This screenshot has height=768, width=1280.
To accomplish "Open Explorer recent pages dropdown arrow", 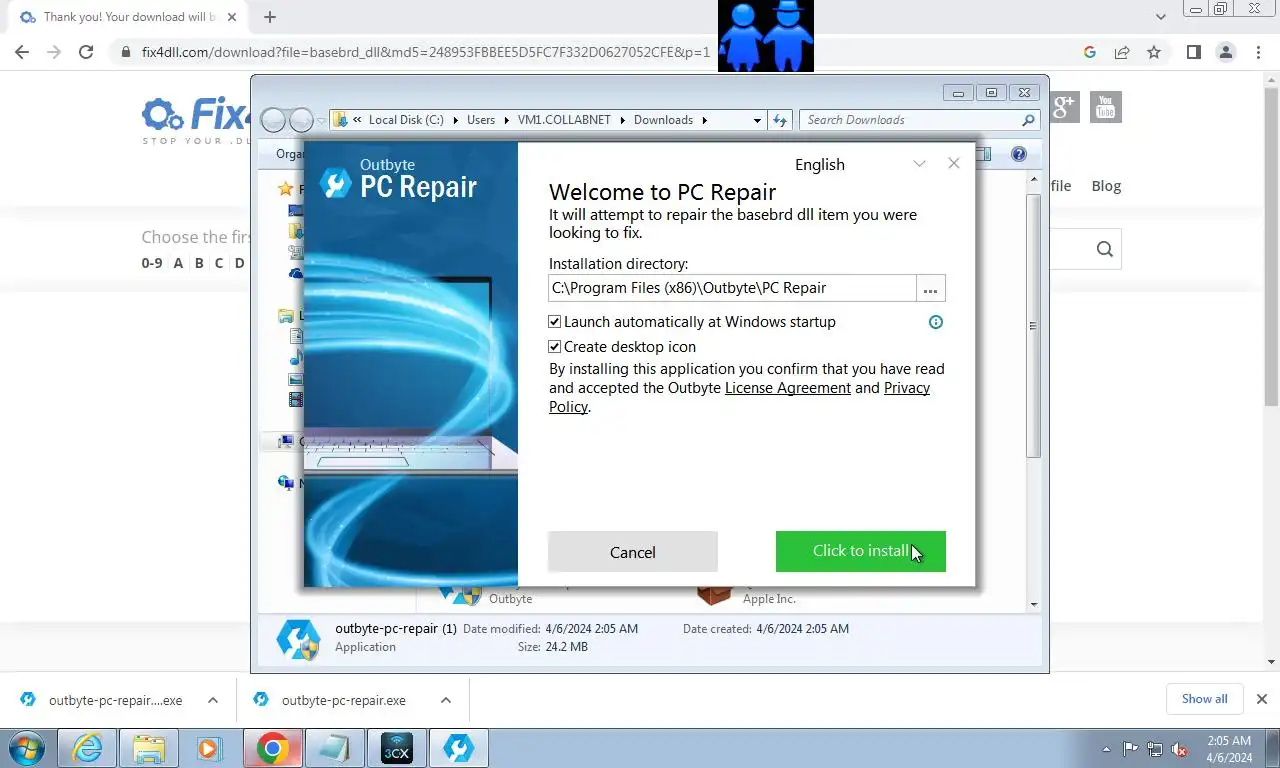I will 321,120.
